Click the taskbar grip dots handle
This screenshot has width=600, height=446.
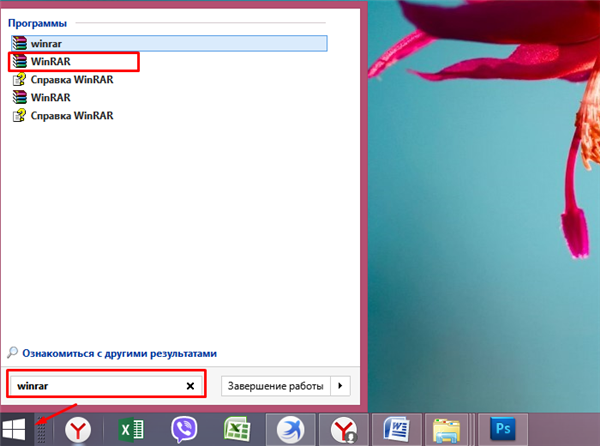[41, 431]
